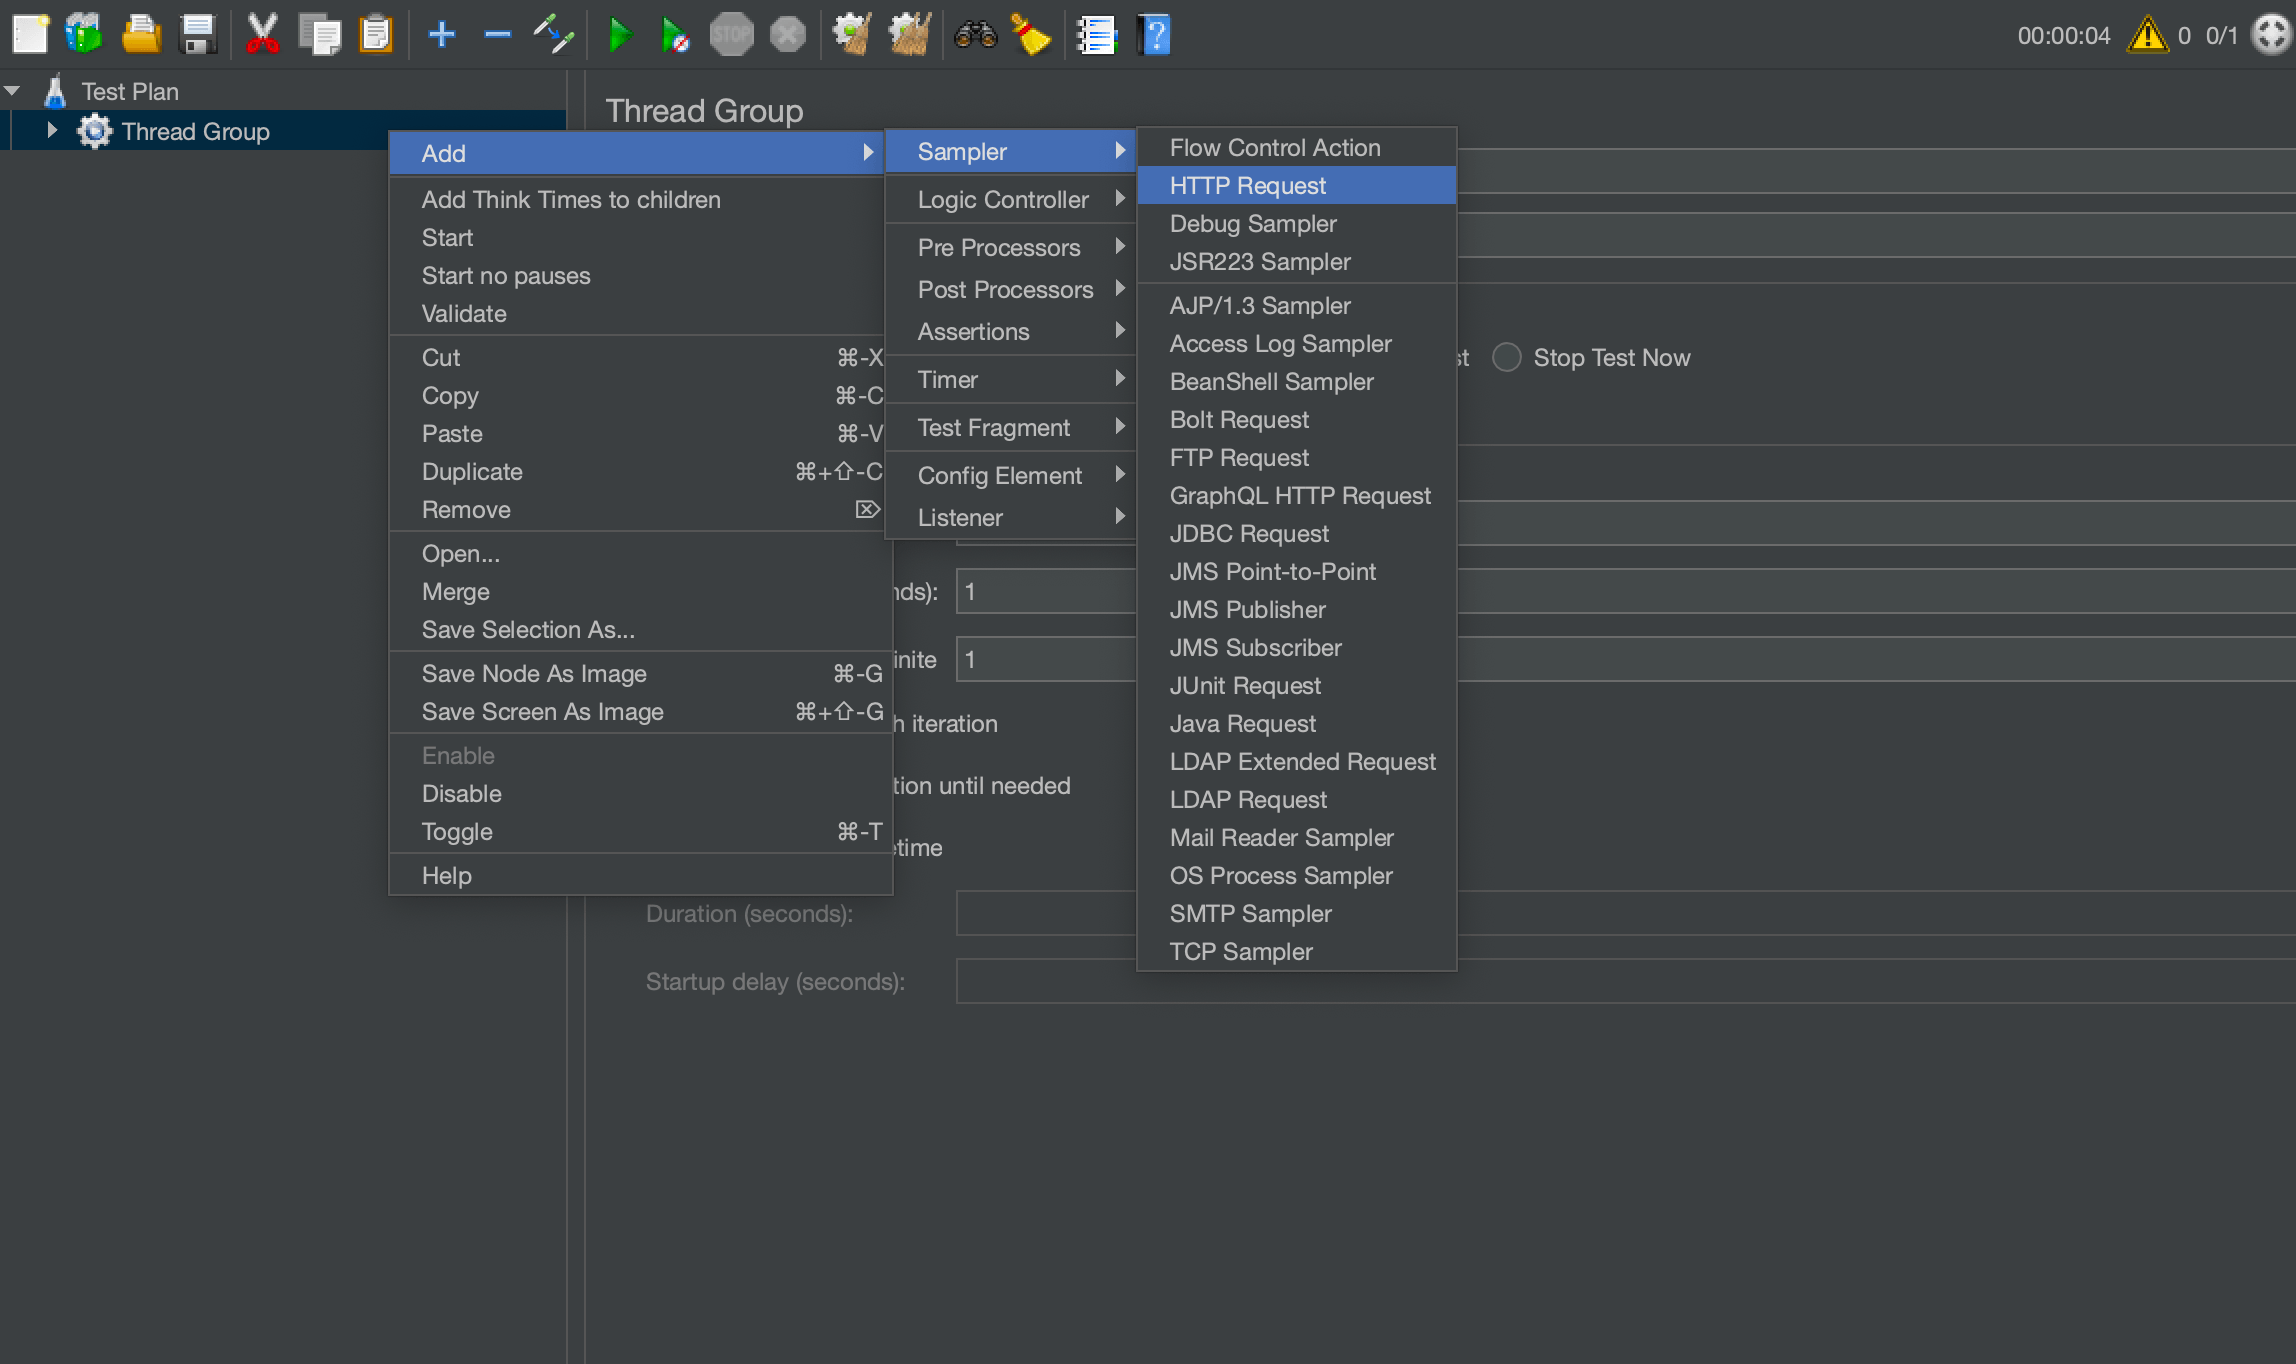
Task: Click the yellow warning log icon
Action: 2147,35
